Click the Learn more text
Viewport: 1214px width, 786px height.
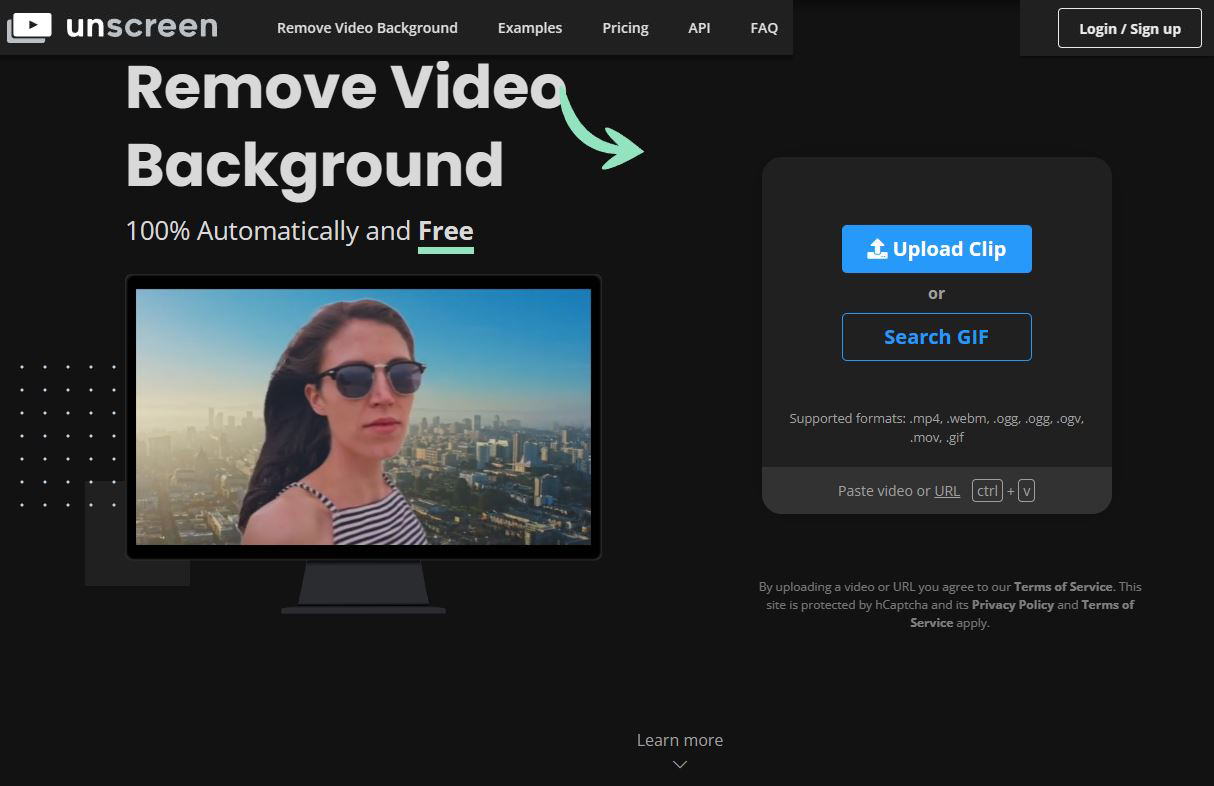coord(680,740)
